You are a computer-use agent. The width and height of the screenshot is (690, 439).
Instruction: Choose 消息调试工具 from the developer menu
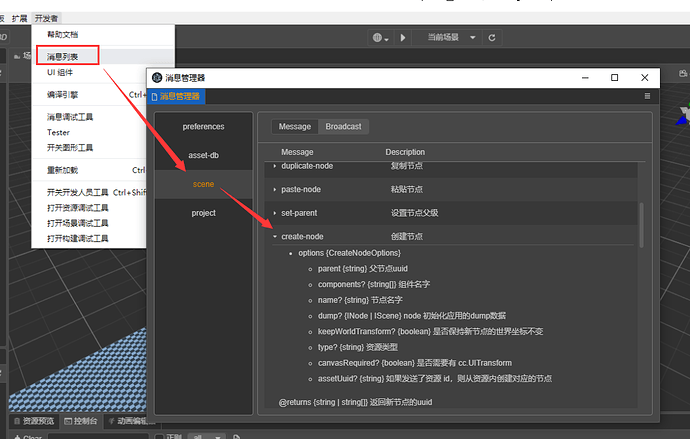[70, 117]
